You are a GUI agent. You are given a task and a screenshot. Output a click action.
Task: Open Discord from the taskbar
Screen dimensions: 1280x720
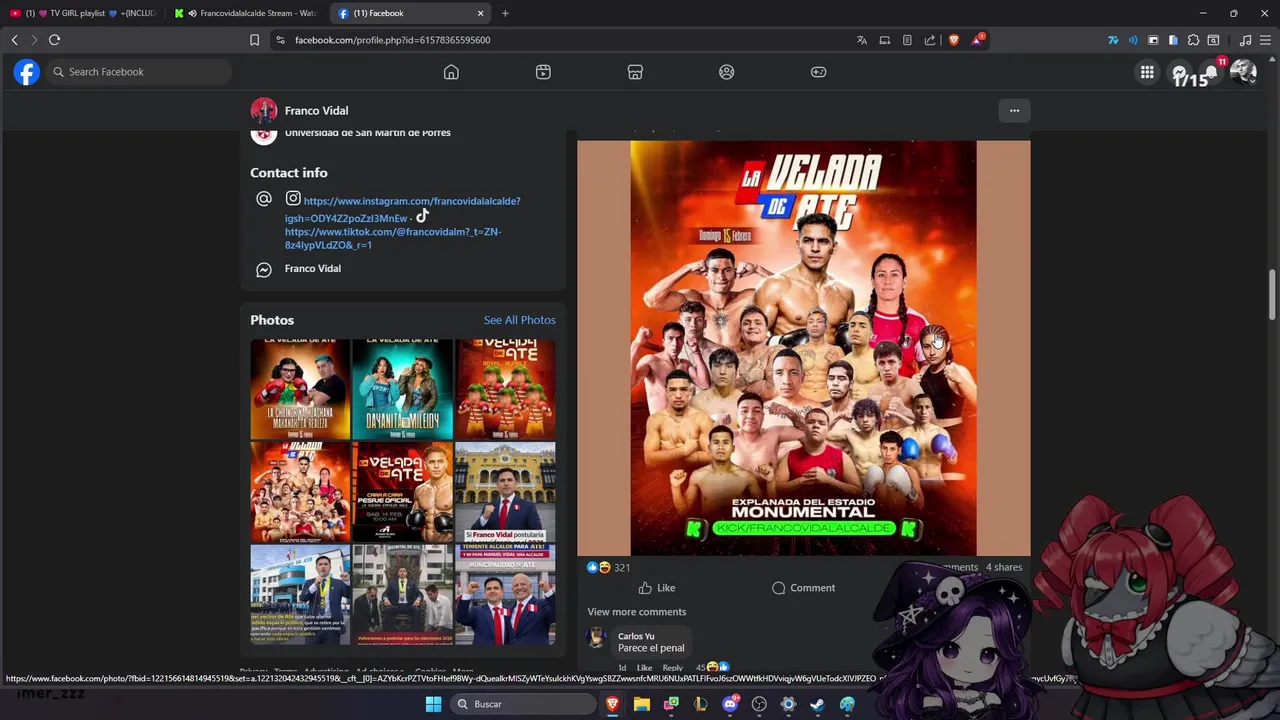click(x=730, y=704)
